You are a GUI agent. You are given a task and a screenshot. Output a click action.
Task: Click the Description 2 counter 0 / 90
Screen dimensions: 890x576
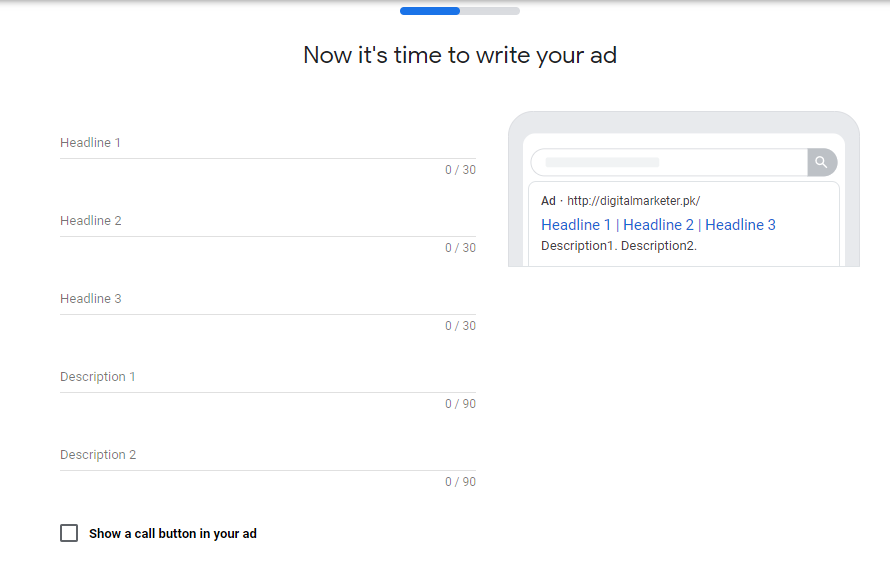[460, 482]
